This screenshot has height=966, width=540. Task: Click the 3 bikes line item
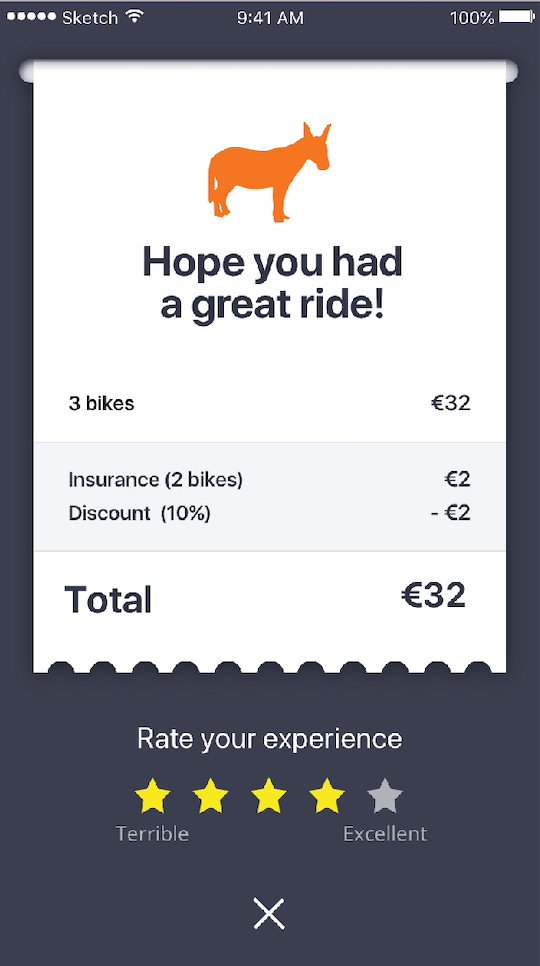tap(269, 404)
